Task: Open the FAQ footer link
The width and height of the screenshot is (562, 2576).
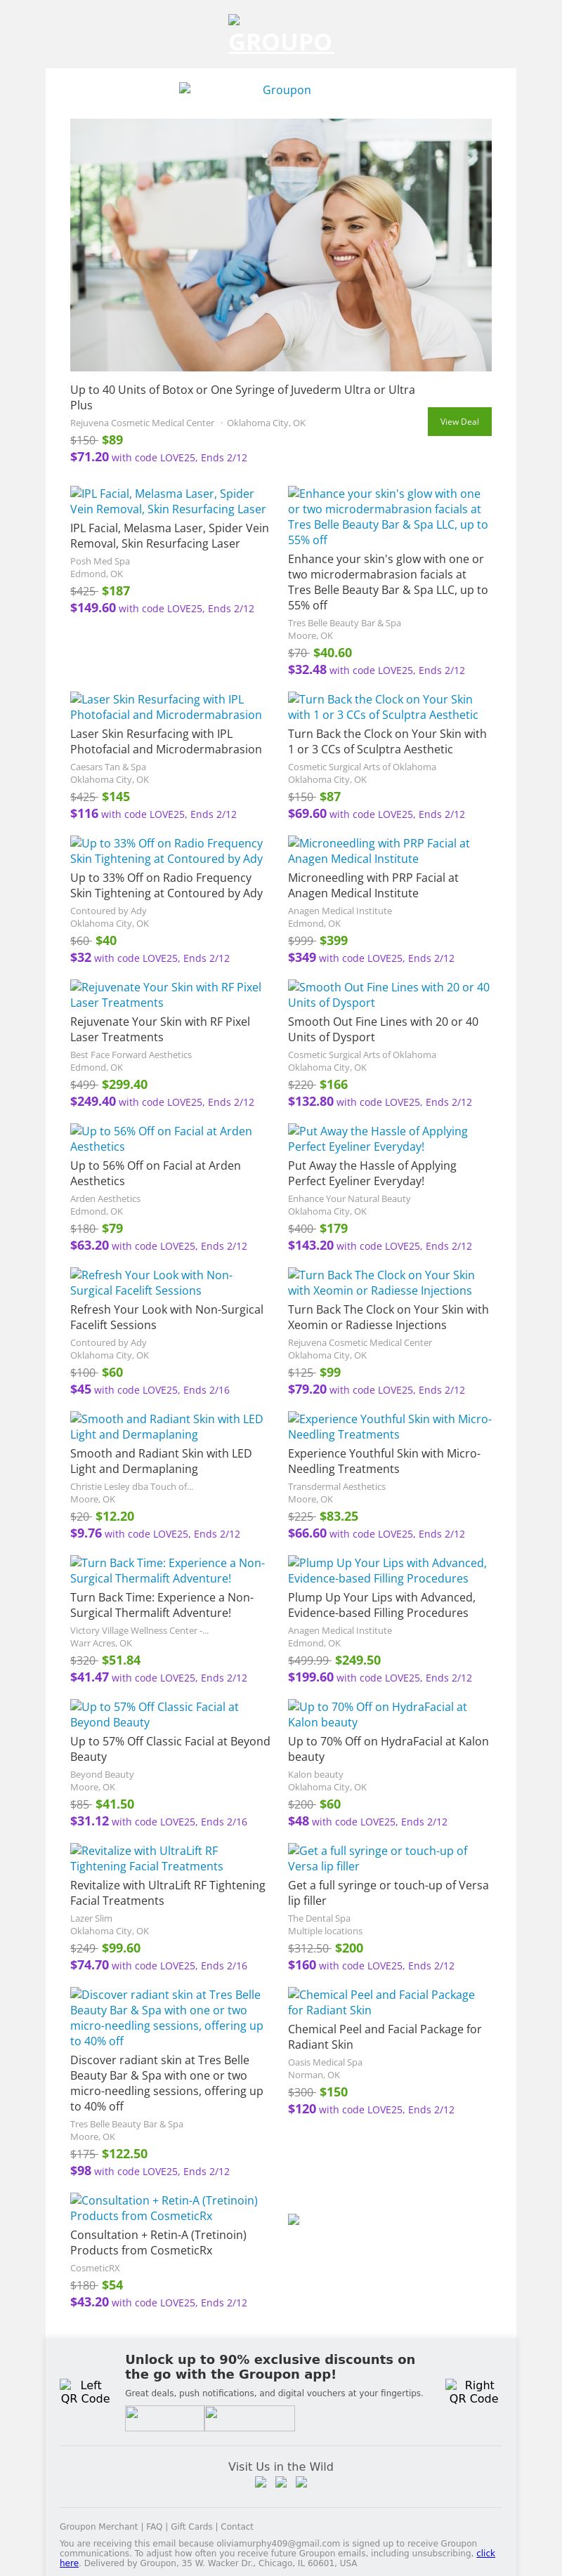Action: coord(154,2526)
